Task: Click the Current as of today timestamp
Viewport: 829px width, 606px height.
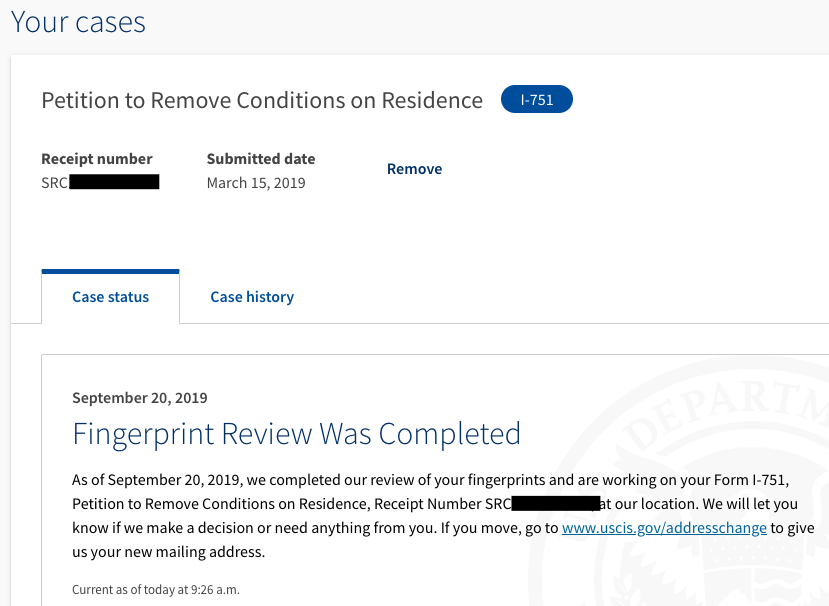Action: coord(156,590)
